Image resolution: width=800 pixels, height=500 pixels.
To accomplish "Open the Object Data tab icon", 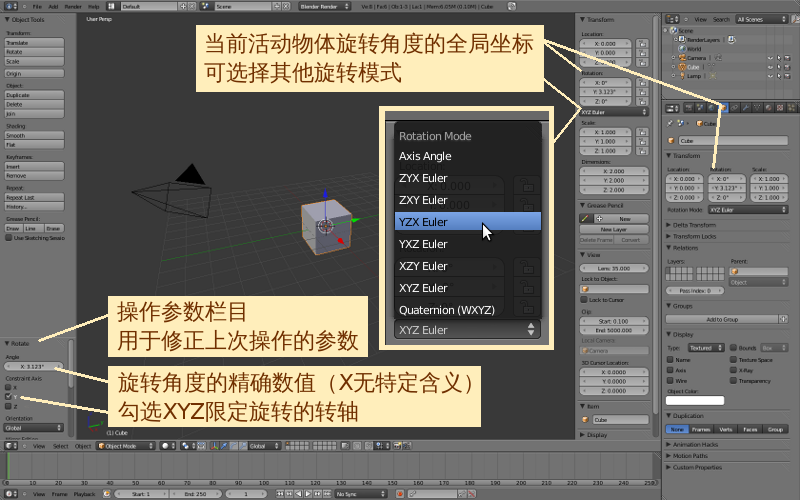I will click(x=757, y=108).
